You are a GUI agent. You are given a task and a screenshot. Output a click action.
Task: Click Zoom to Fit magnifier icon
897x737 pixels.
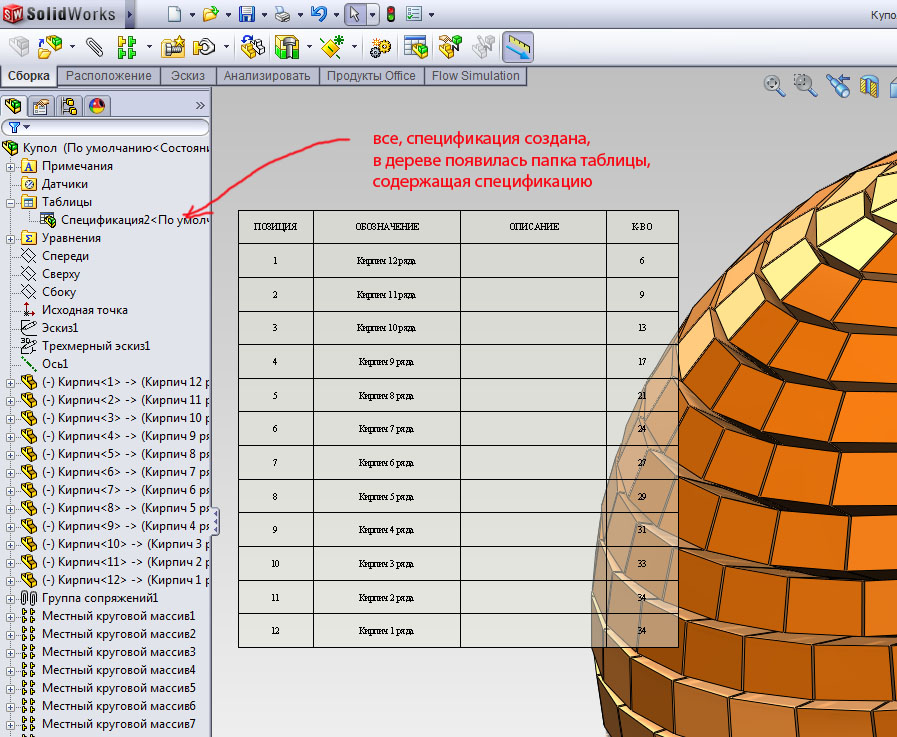773,86
